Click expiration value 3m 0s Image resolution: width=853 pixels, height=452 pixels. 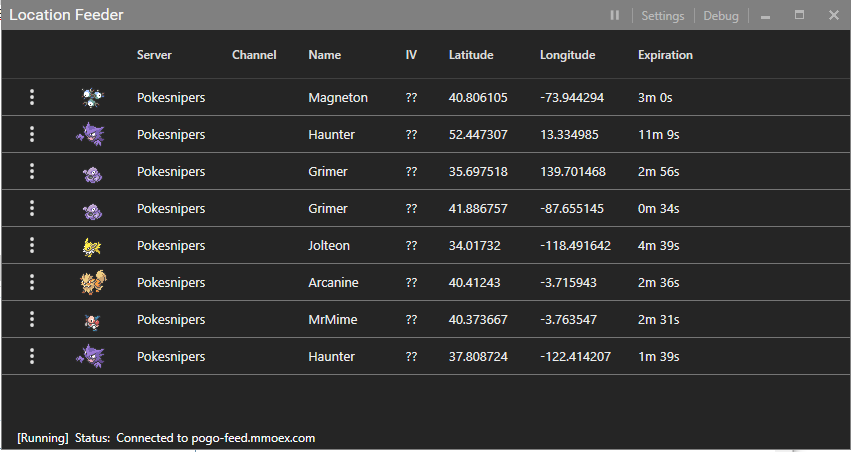pyautogui.click(x=655, y=98)
